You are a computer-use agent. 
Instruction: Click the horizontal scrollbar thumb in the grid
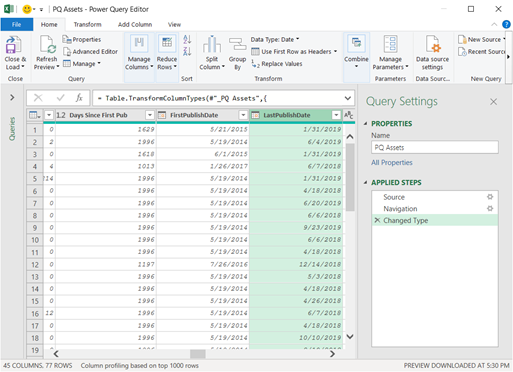(x=198, y=353)
